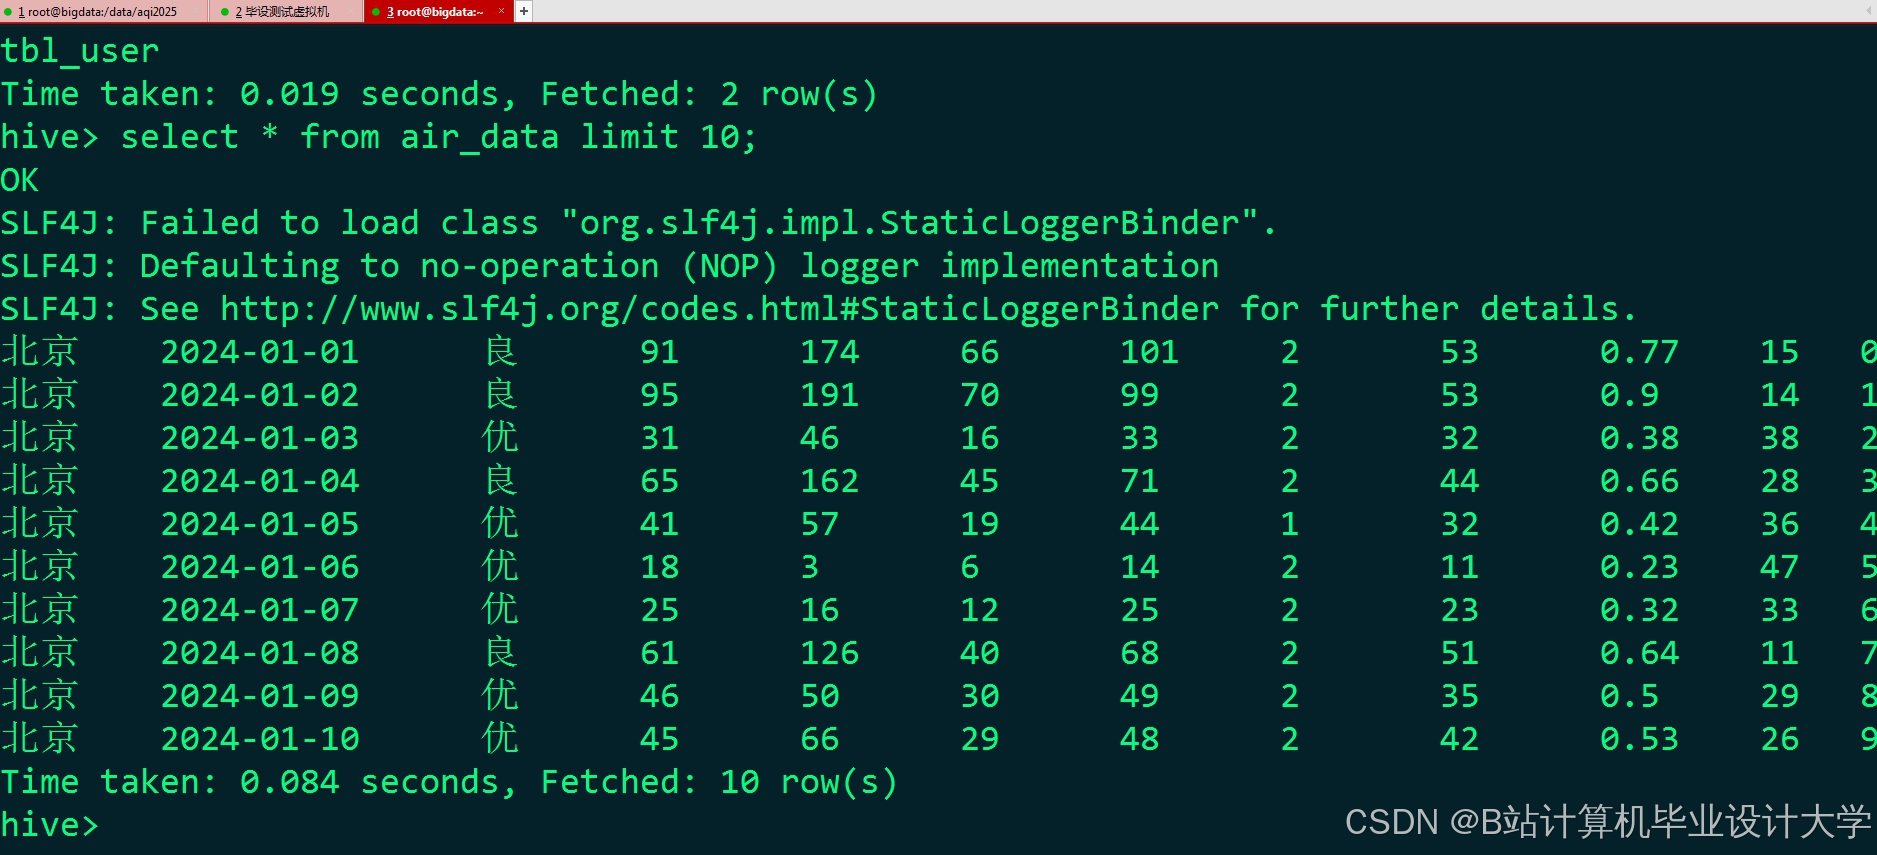Click the 2024-01-06 date in the output
Screen dimensions: 1877x855
click(x=260, y=567)
